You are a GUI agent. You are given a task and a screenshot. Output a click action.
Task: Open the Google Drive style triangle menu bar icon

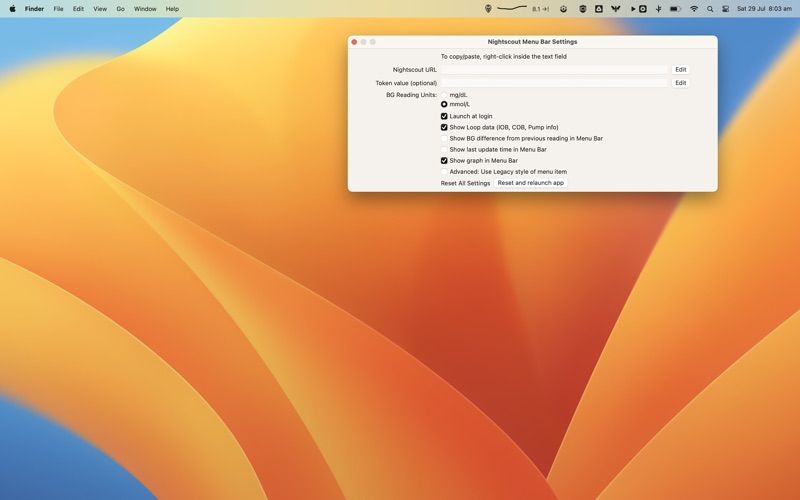tap(598, 9)
